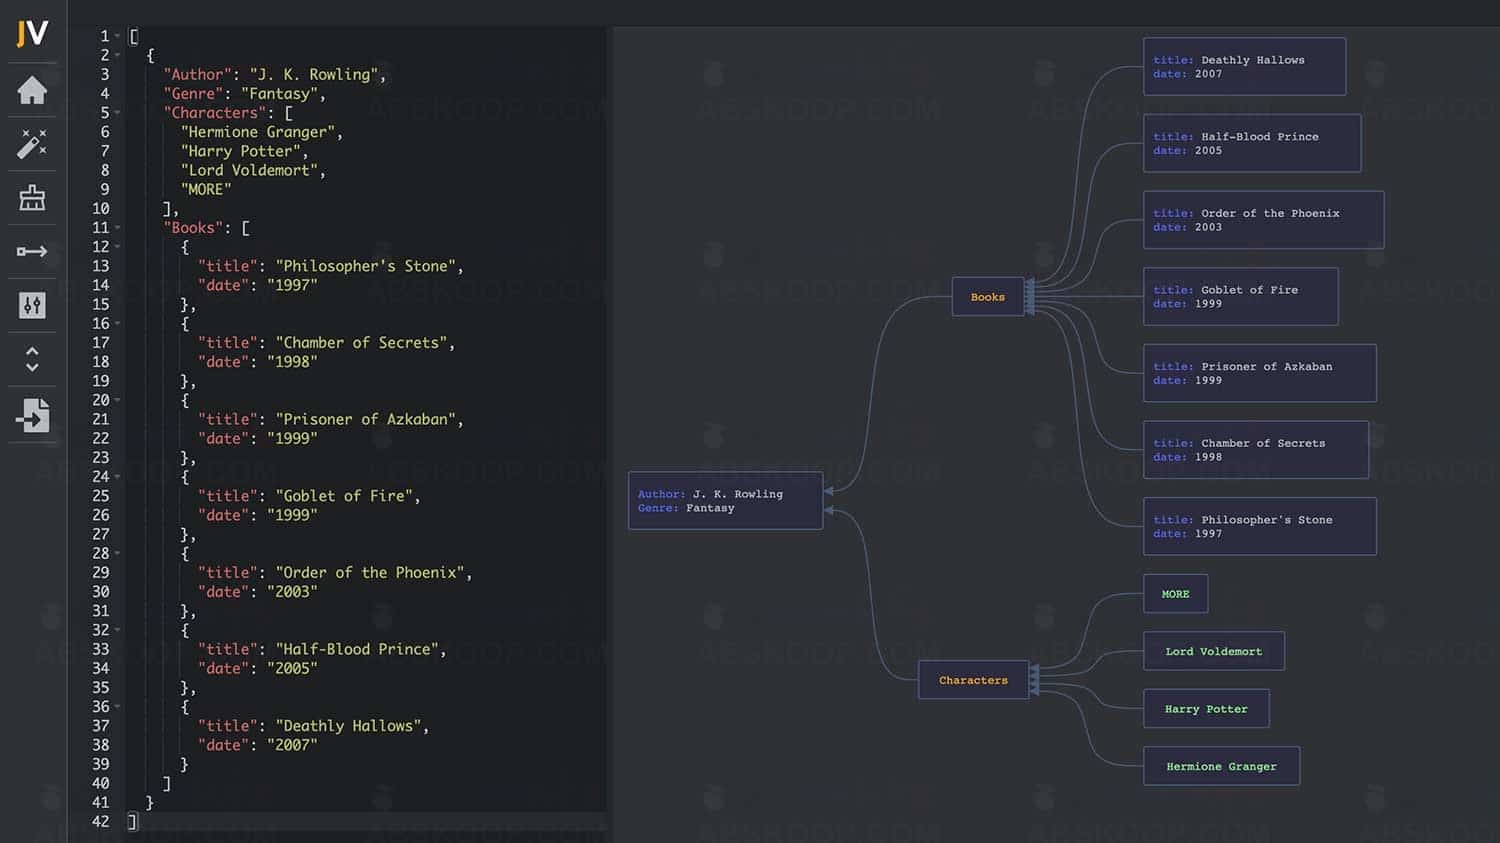Fold the object starting at line 20

point(118,400)
